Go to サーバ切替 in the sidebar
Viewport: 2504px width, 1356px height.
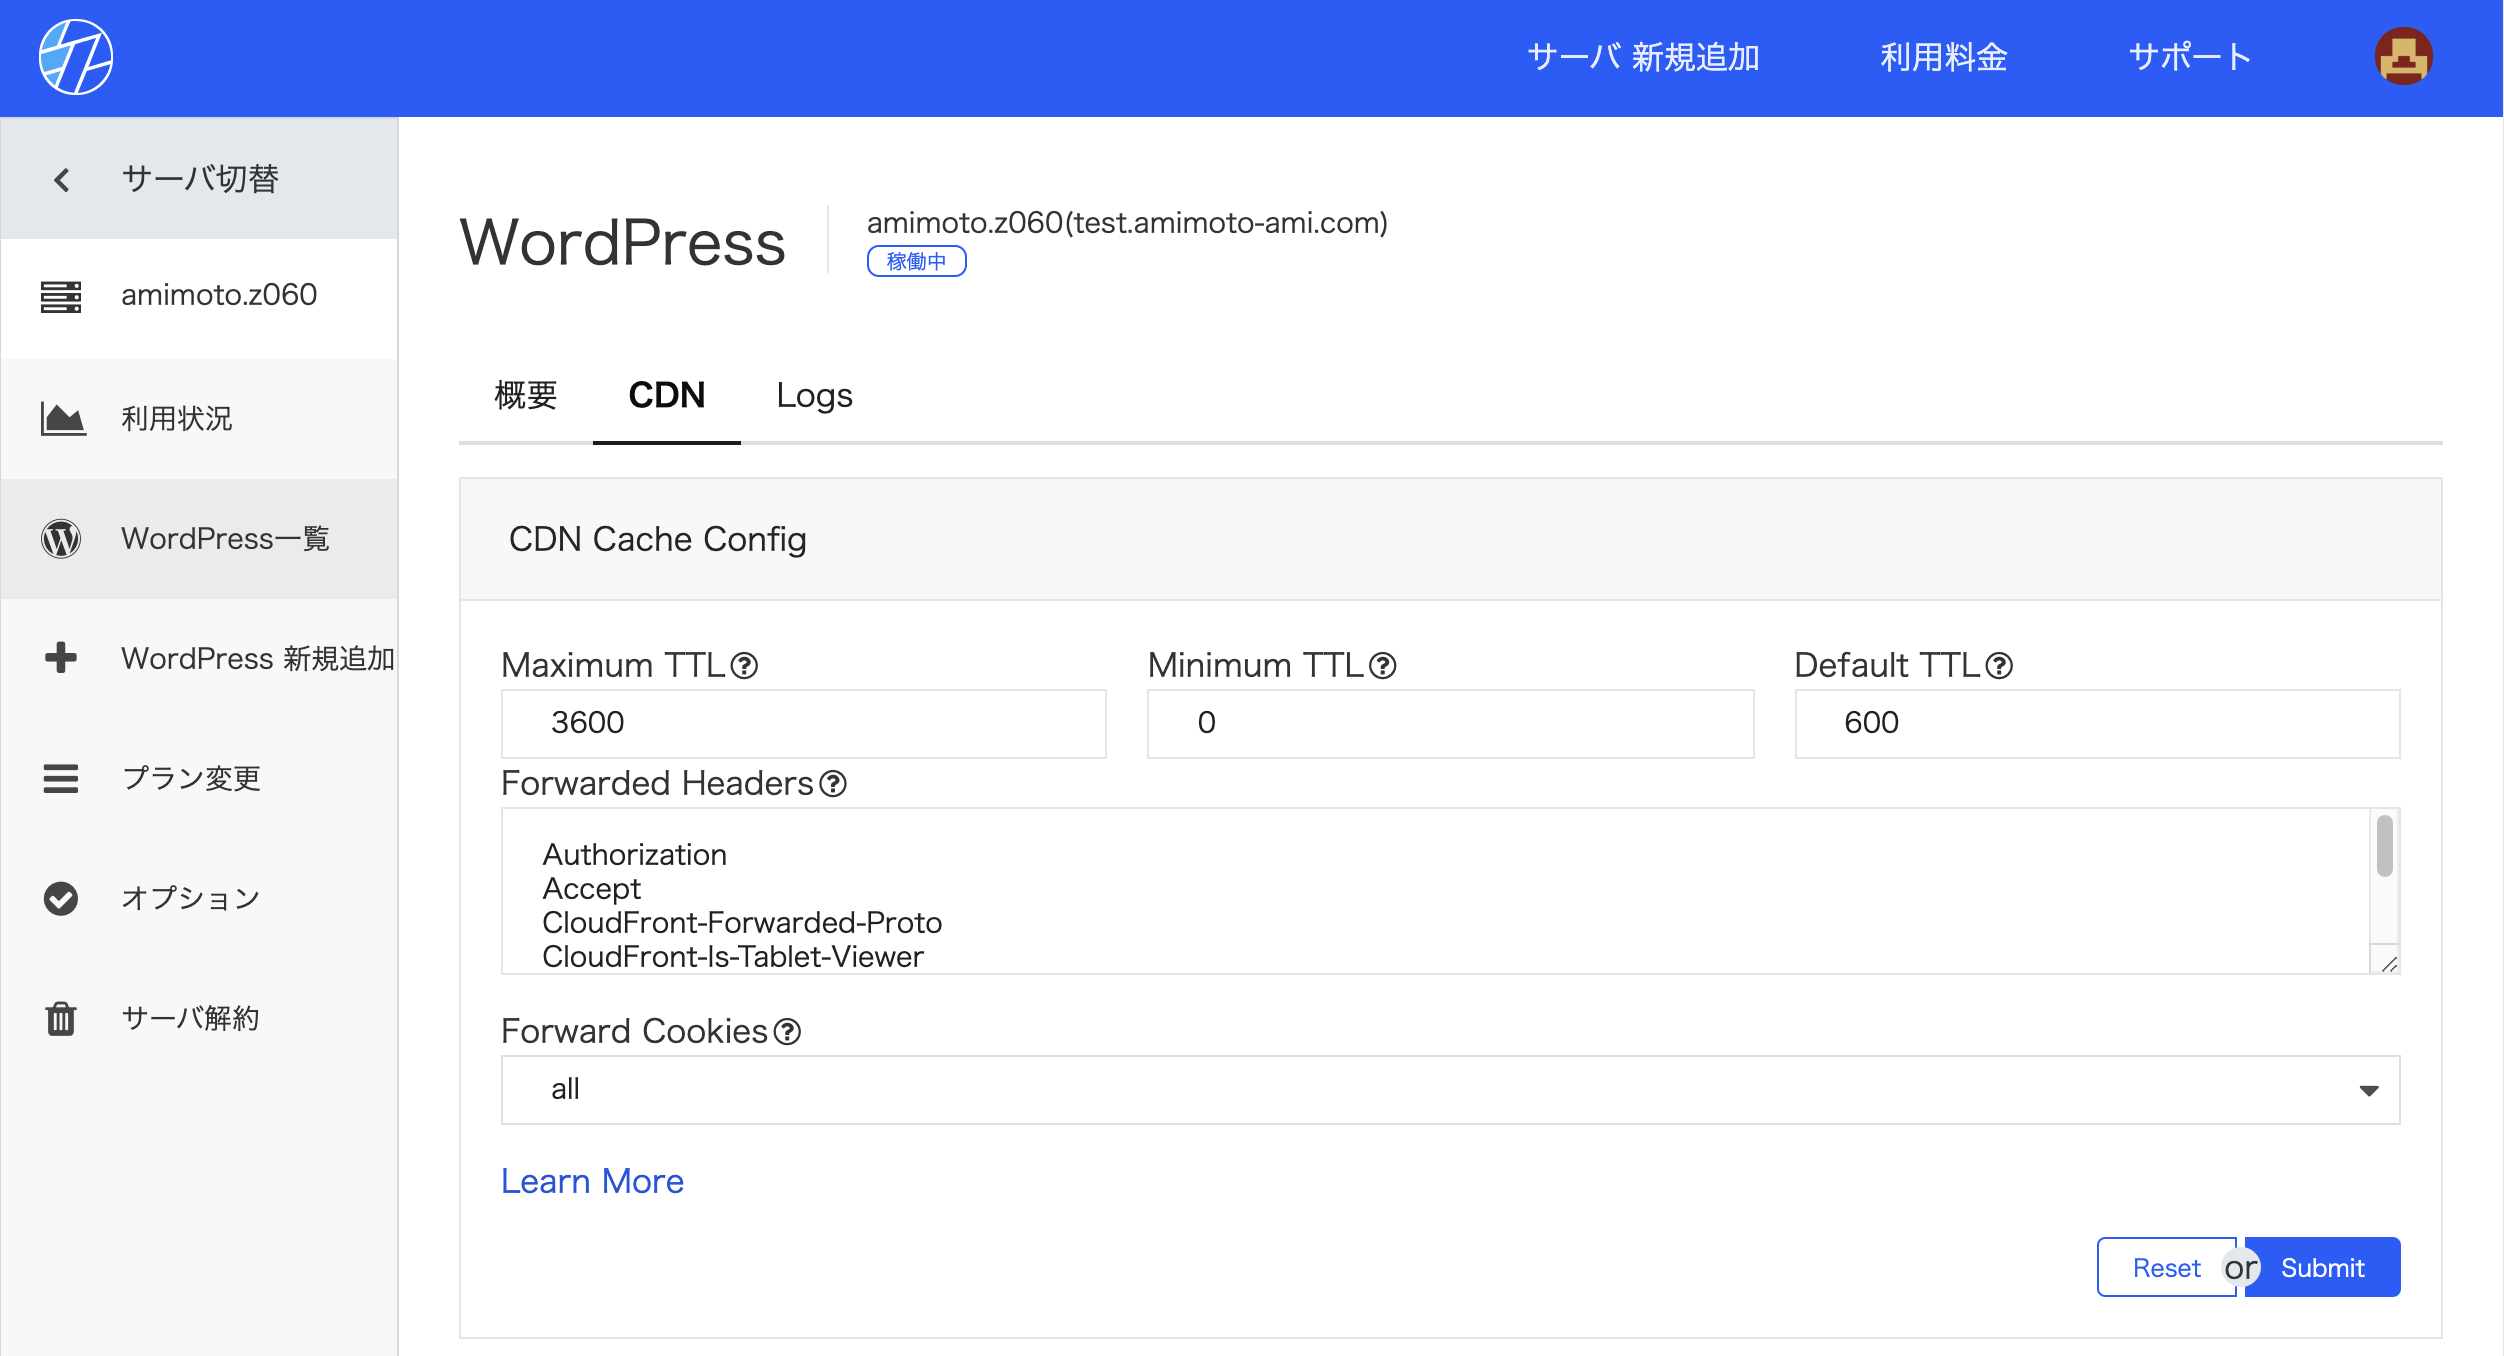(x=199, y=179)
